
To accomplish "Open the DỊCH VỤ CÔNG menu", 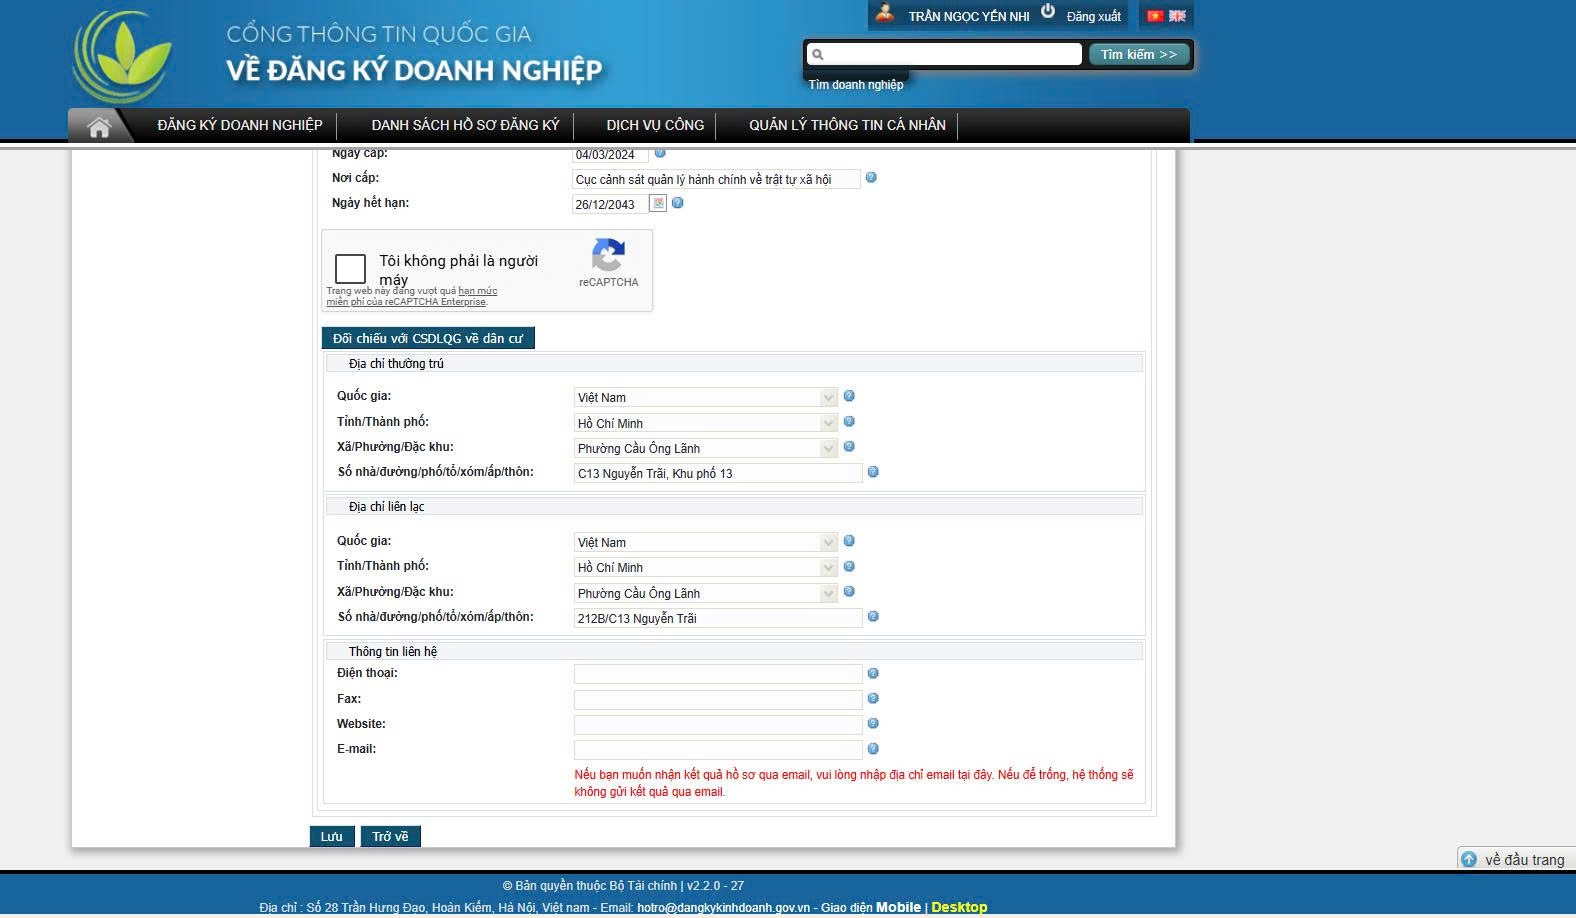I will [655, 126].
